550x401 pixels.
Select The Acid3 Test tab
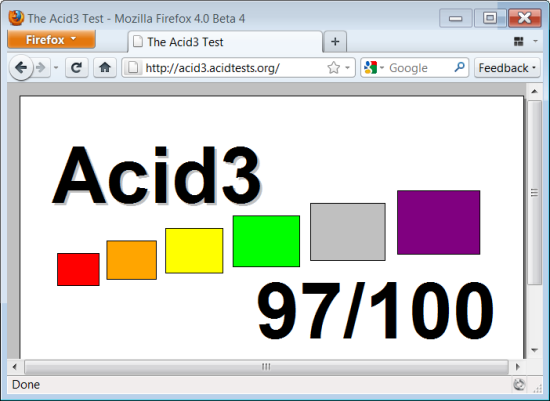pos(225,42)
